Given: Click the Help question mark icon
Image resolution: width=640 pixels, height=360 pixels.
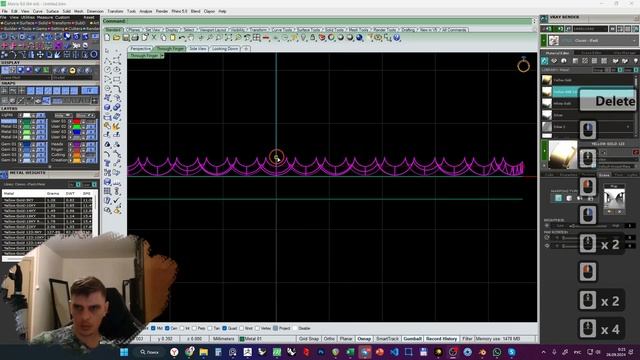Looking at the screenshot, I should [397, 38].
